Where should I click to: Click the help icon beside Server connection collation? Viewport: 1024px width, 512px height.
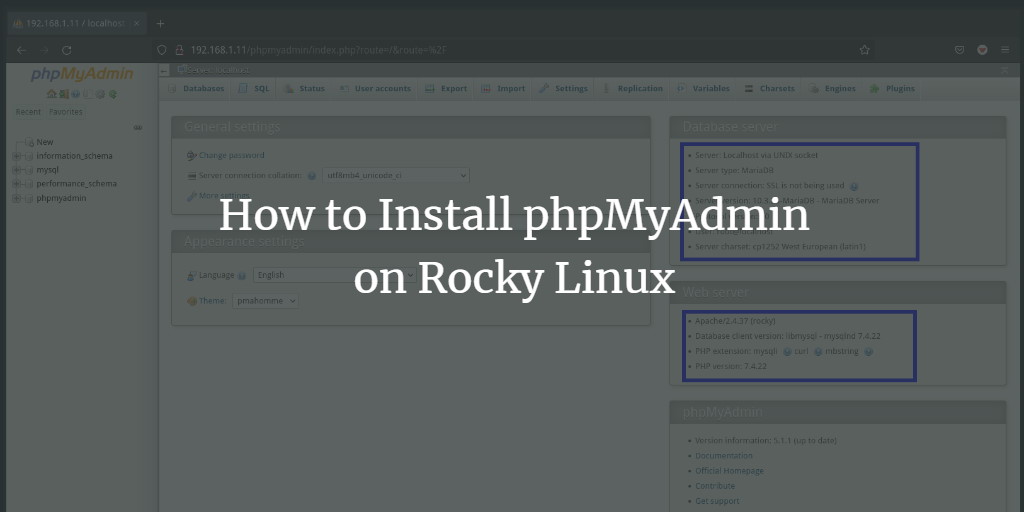pos(312,176)
